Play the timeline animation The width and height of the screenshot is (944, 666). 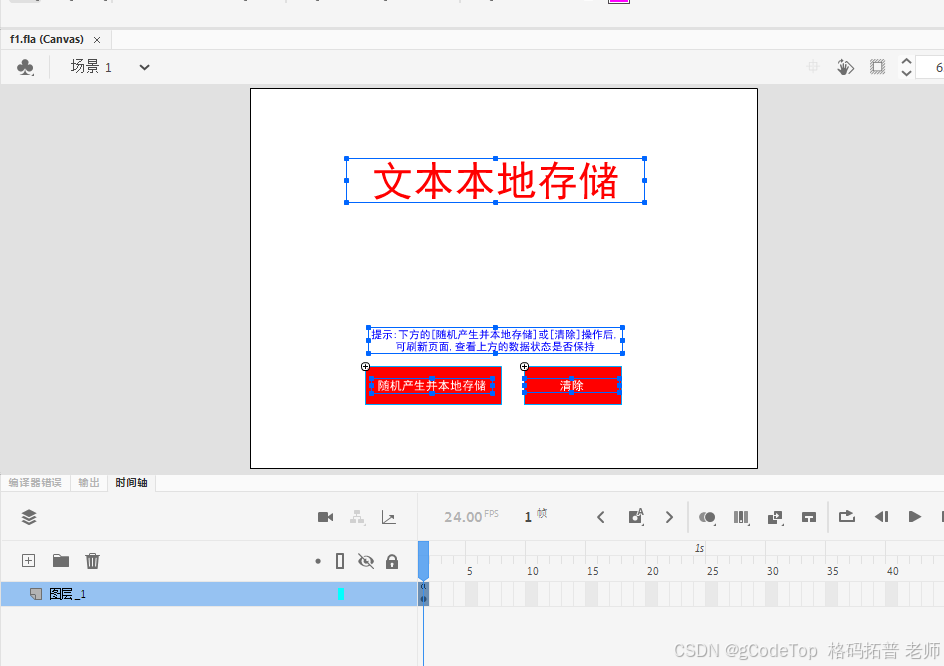click(914, 517)
